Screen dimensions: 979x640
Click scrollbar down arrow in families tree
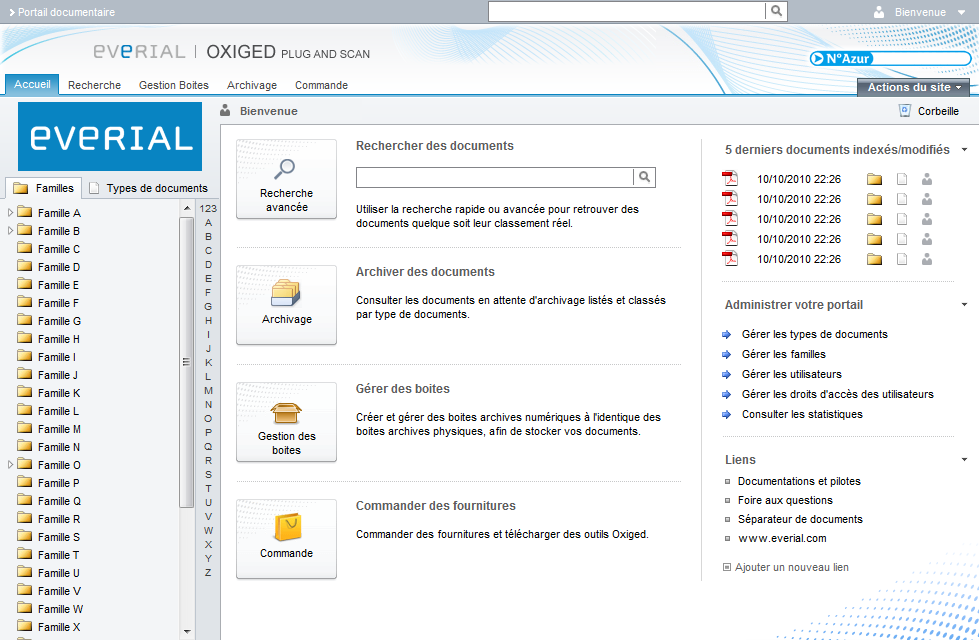click(187, 632)
